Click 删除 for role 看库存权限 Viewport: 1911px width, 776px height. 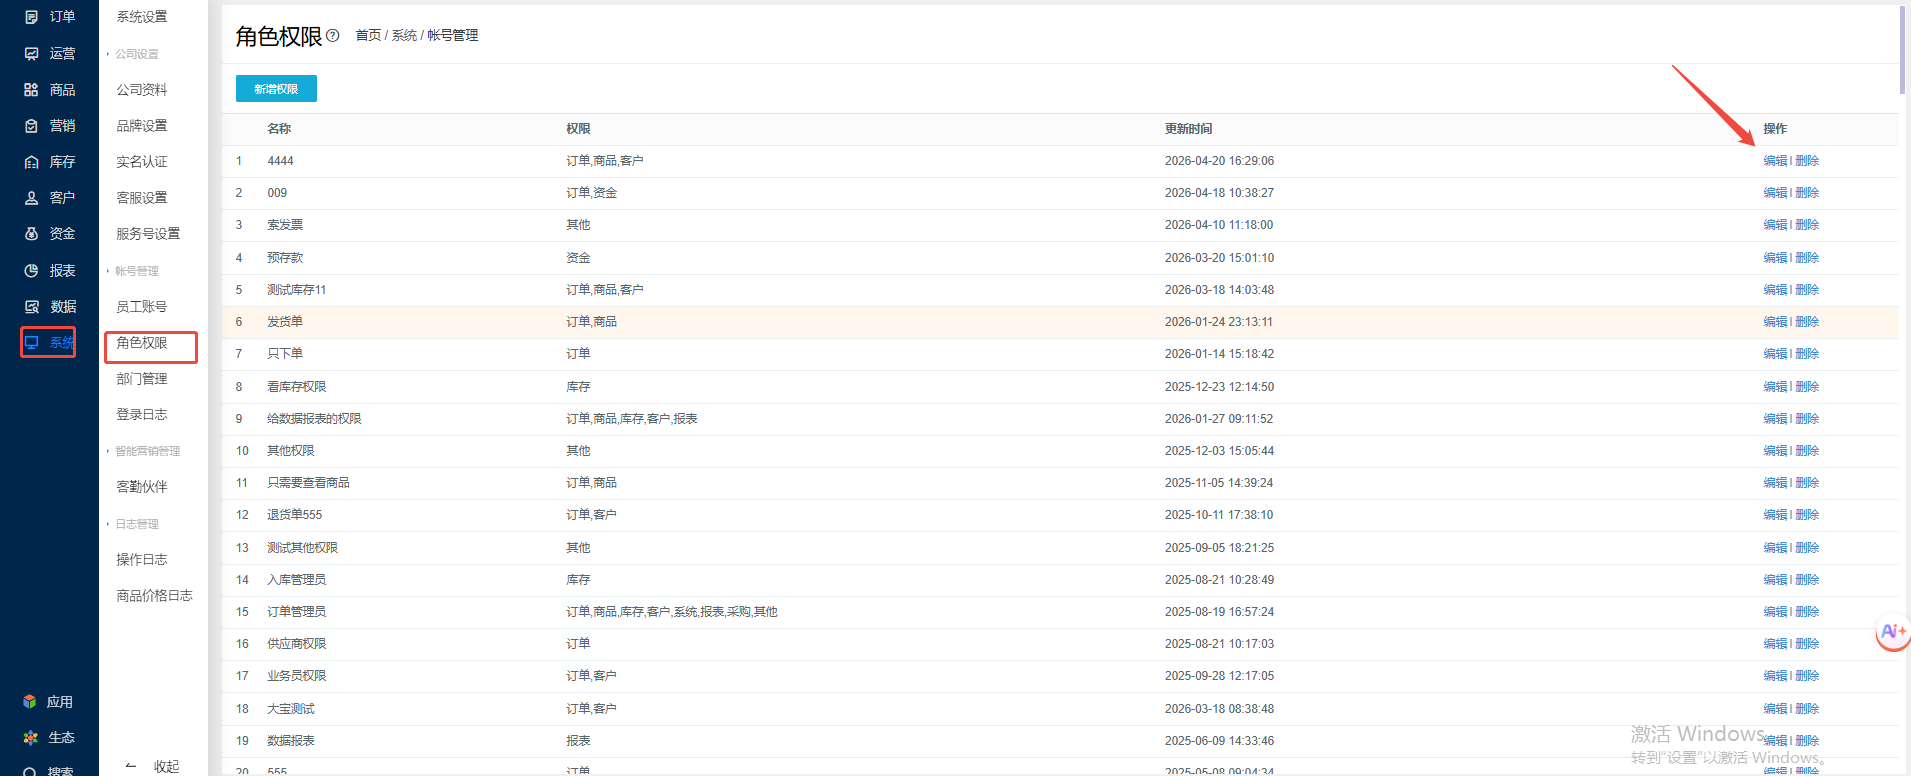(1807, 387)
